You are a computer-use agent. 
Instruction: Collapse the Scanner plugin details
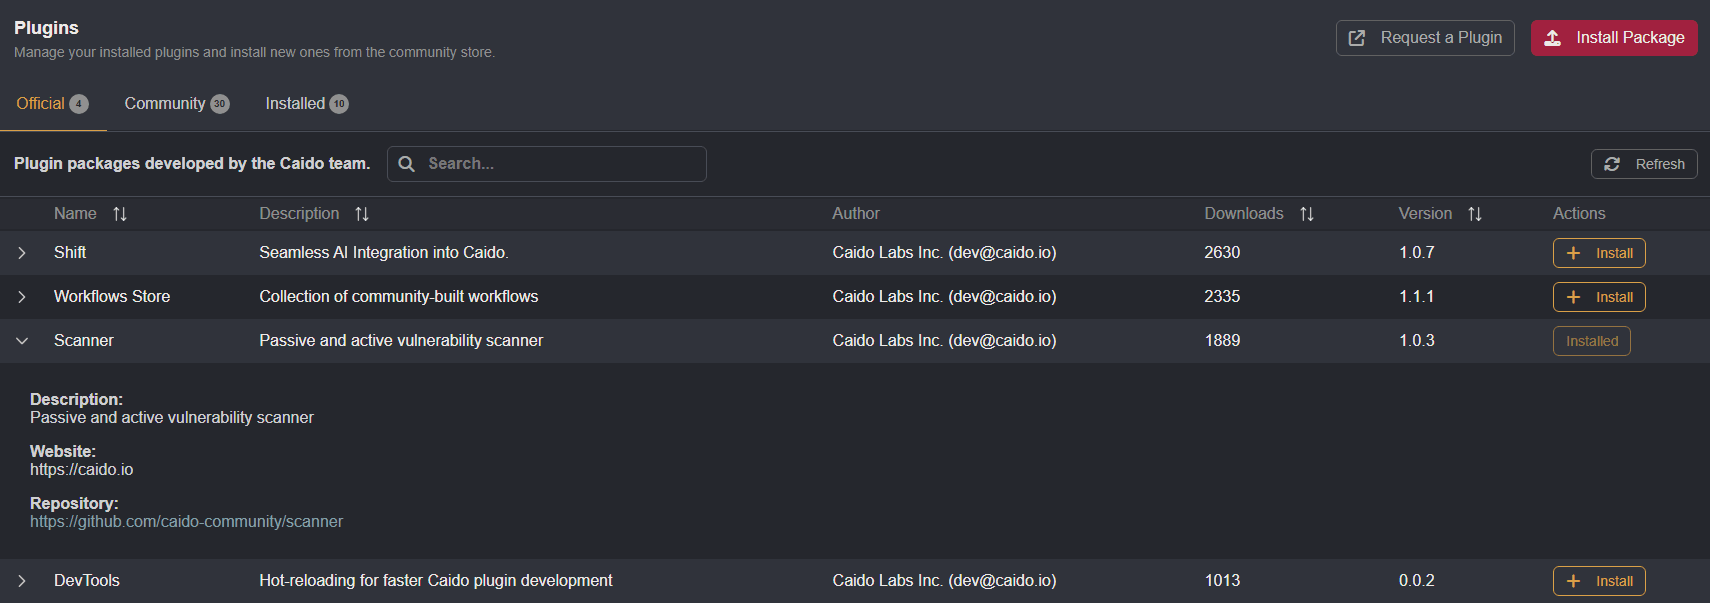22,341
